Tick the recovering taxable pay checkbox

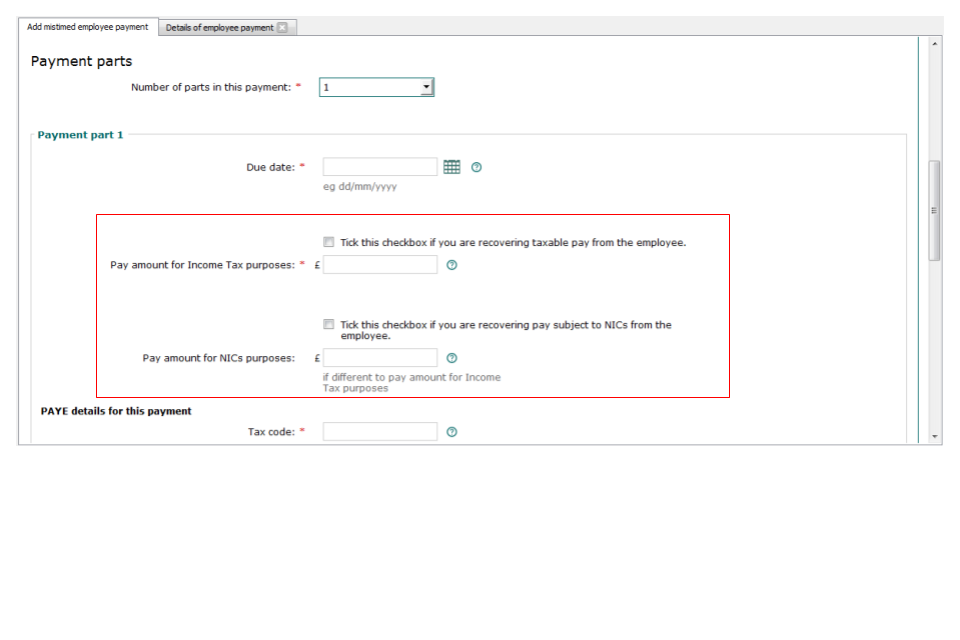tap(329, 242)
